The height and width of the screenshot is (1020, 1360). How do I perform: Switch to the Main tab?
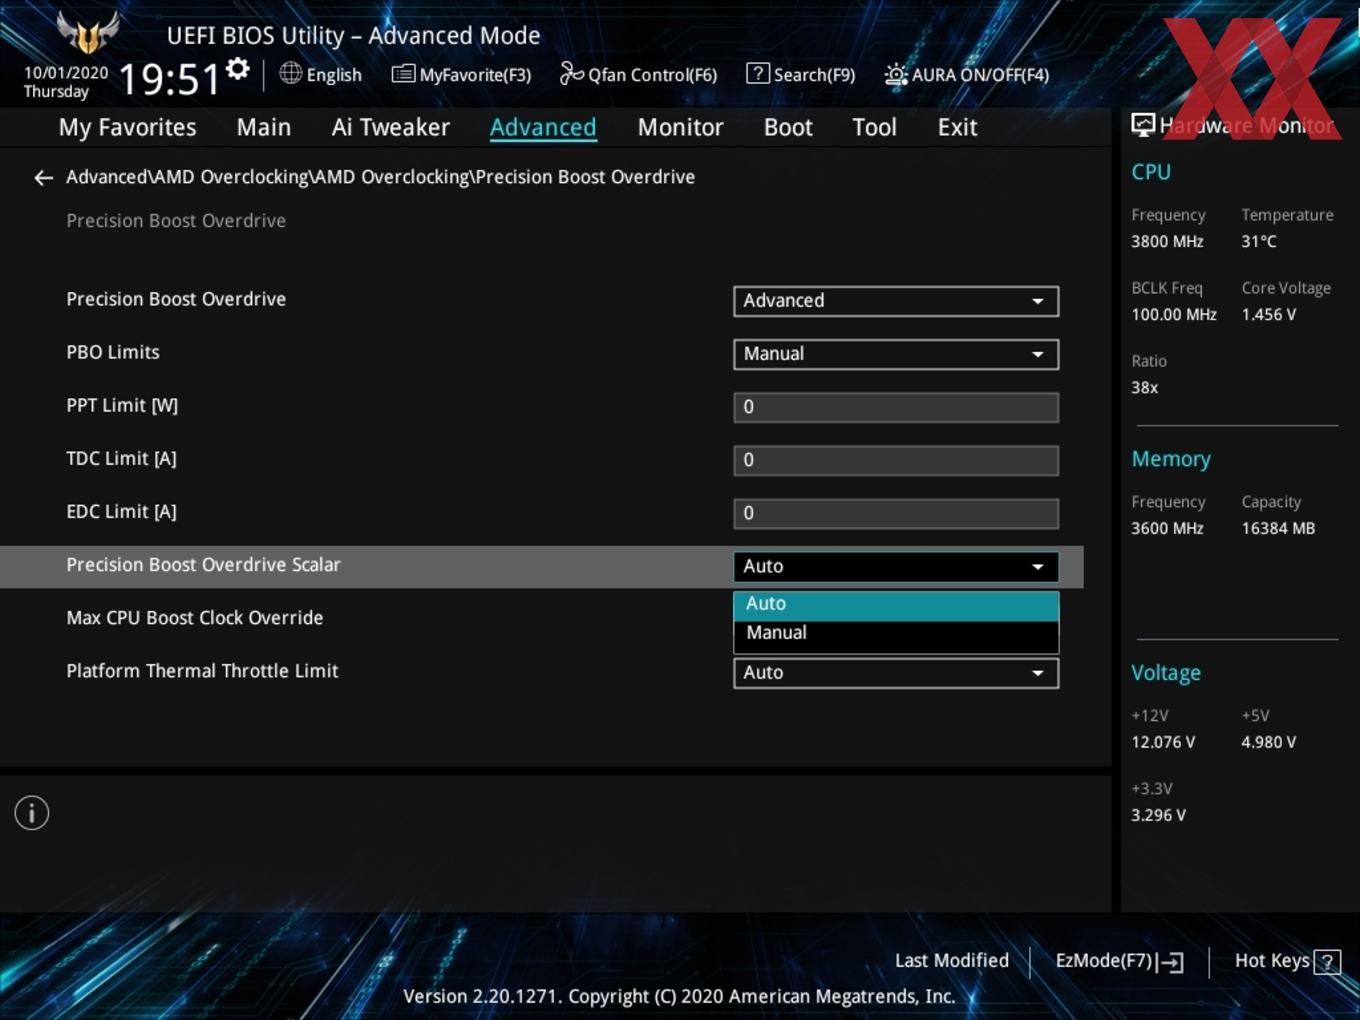(x=264, y=127)
